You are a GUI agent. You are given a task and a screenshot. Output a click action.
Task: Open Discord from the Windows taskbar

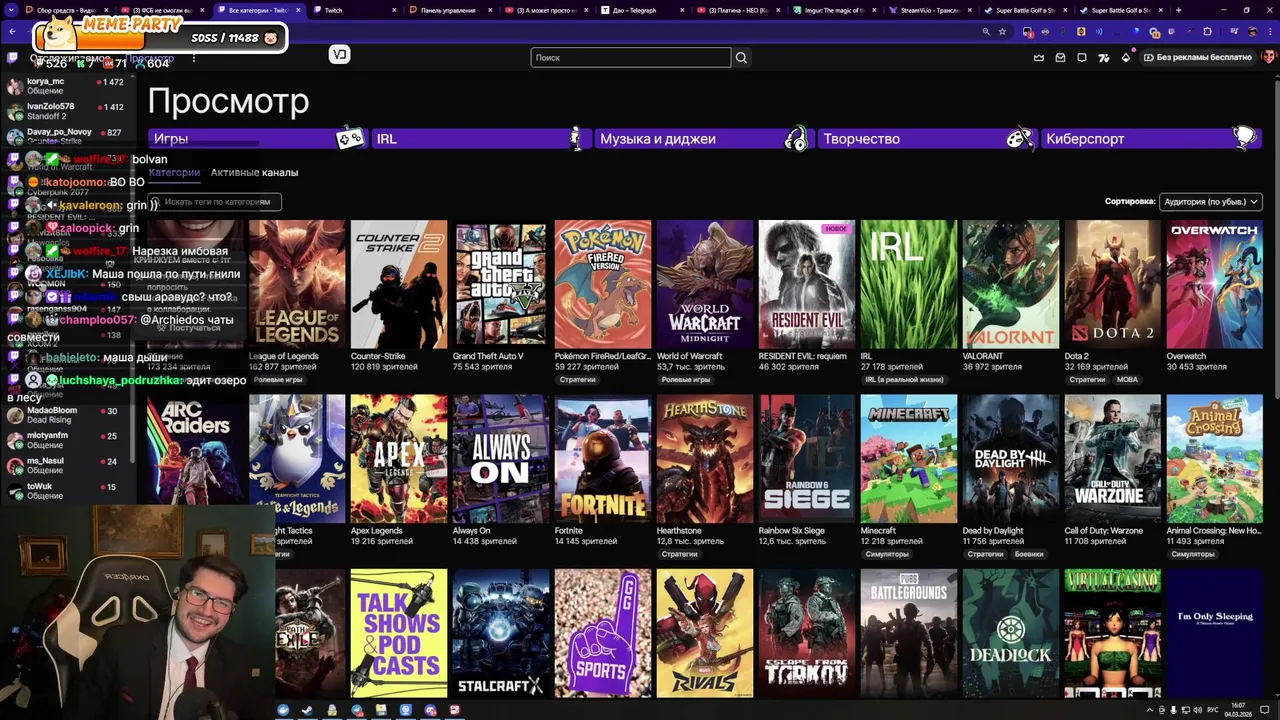[431, 710]
